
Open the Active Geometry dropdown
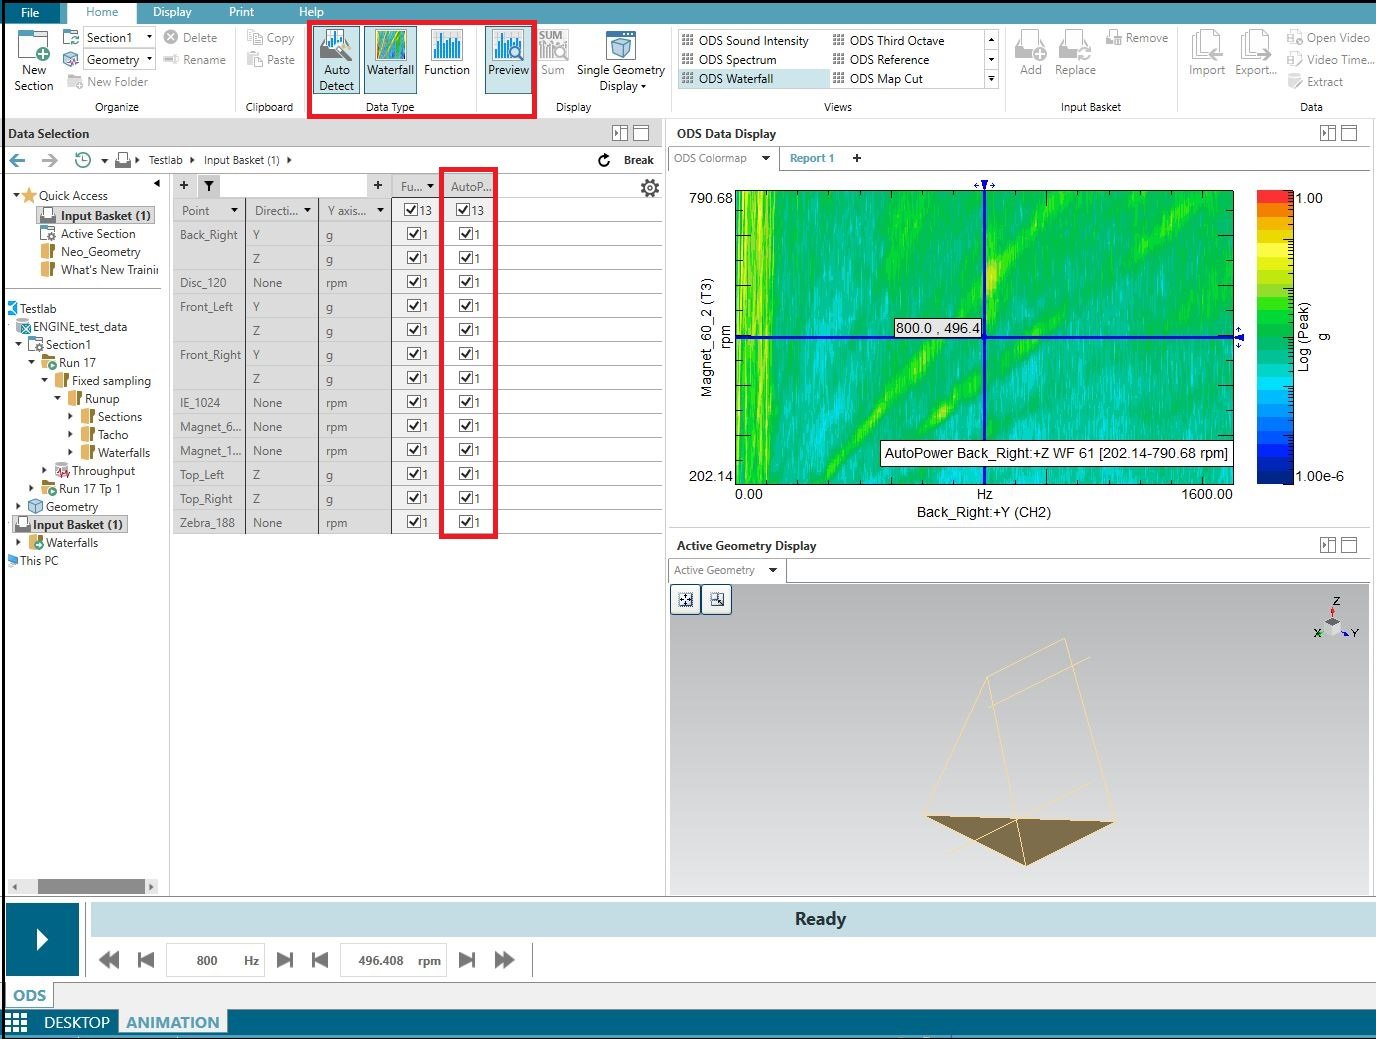(x=773, y=570)
